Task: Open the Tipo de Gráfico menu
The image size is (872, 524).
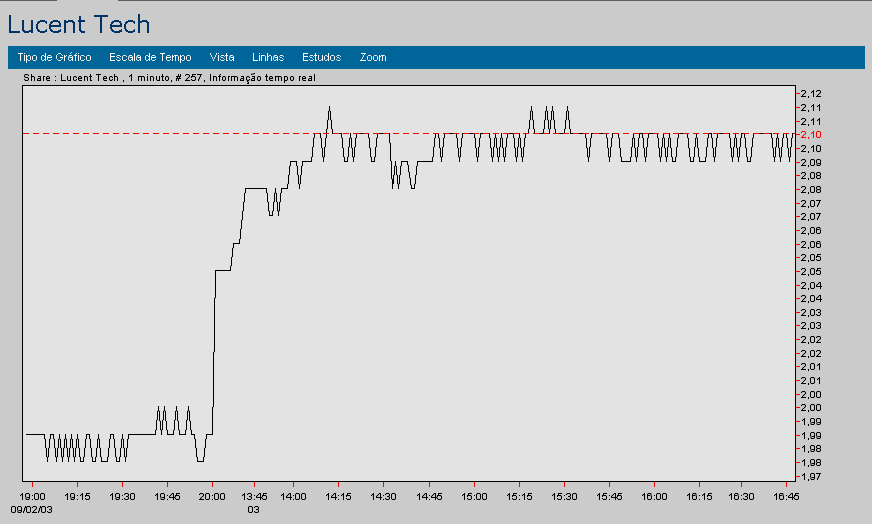Action: pyautogui.click(x=54, y=57)
